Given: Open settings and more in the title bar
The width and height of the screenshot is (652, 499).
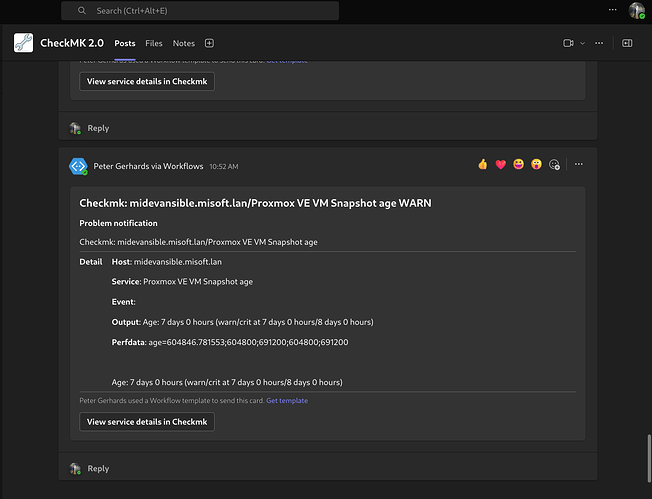Looking at the screenshot, I should coord(612,10).
